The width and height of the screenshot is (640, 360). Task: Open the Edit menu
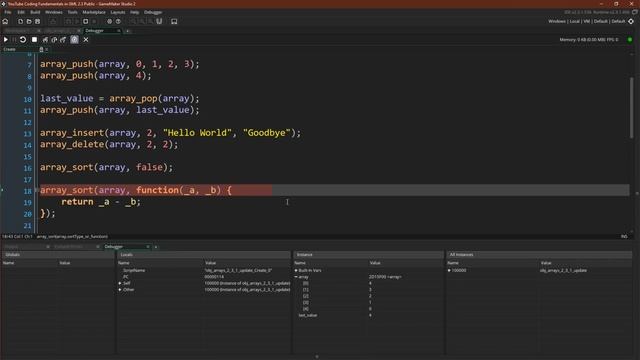click(x=21, y=12)
